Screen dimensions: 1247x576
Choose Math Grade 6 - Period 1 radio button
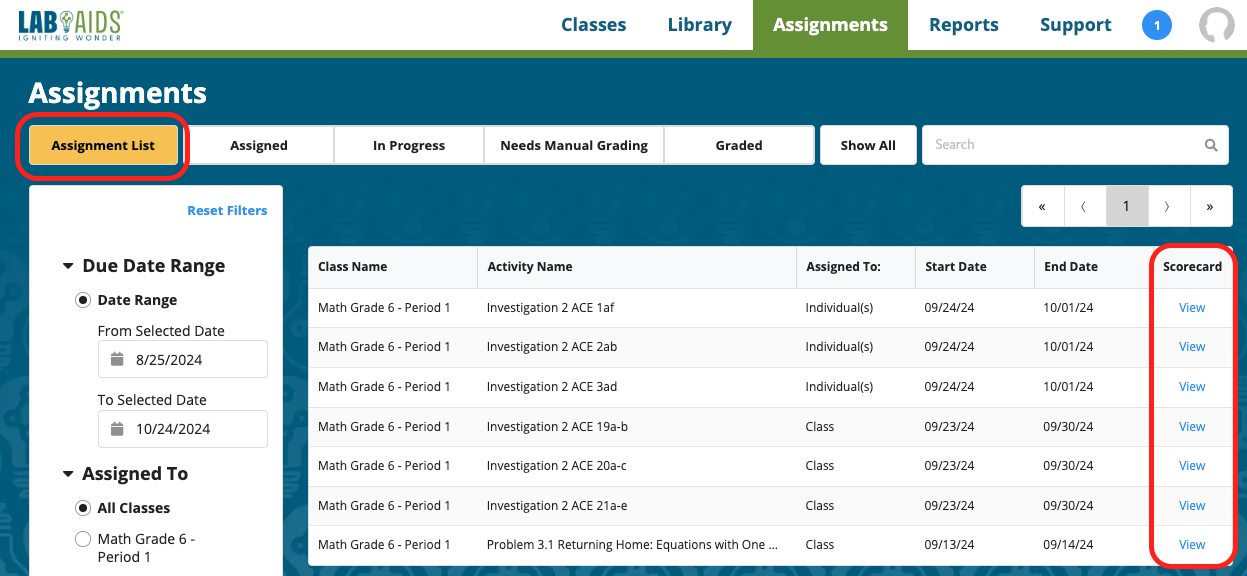83,538
